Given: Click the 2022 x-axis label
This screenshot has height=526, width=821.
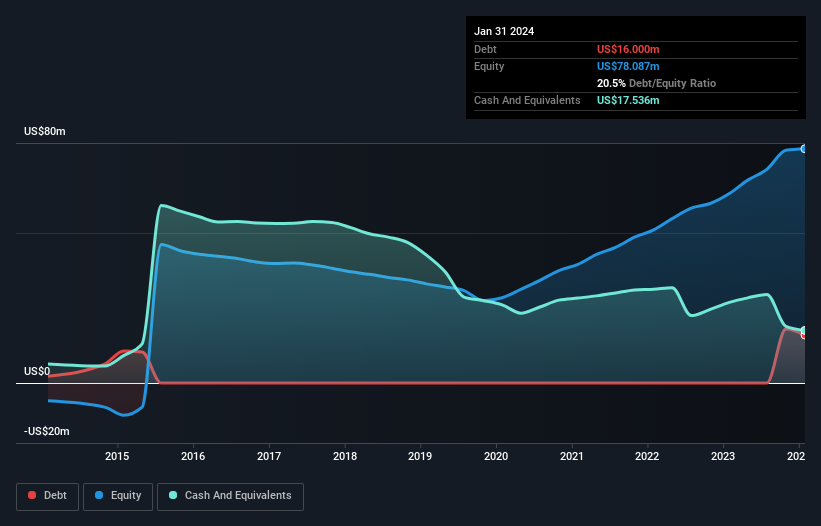Looking at the screenshot, I should [x=647, y=456].
